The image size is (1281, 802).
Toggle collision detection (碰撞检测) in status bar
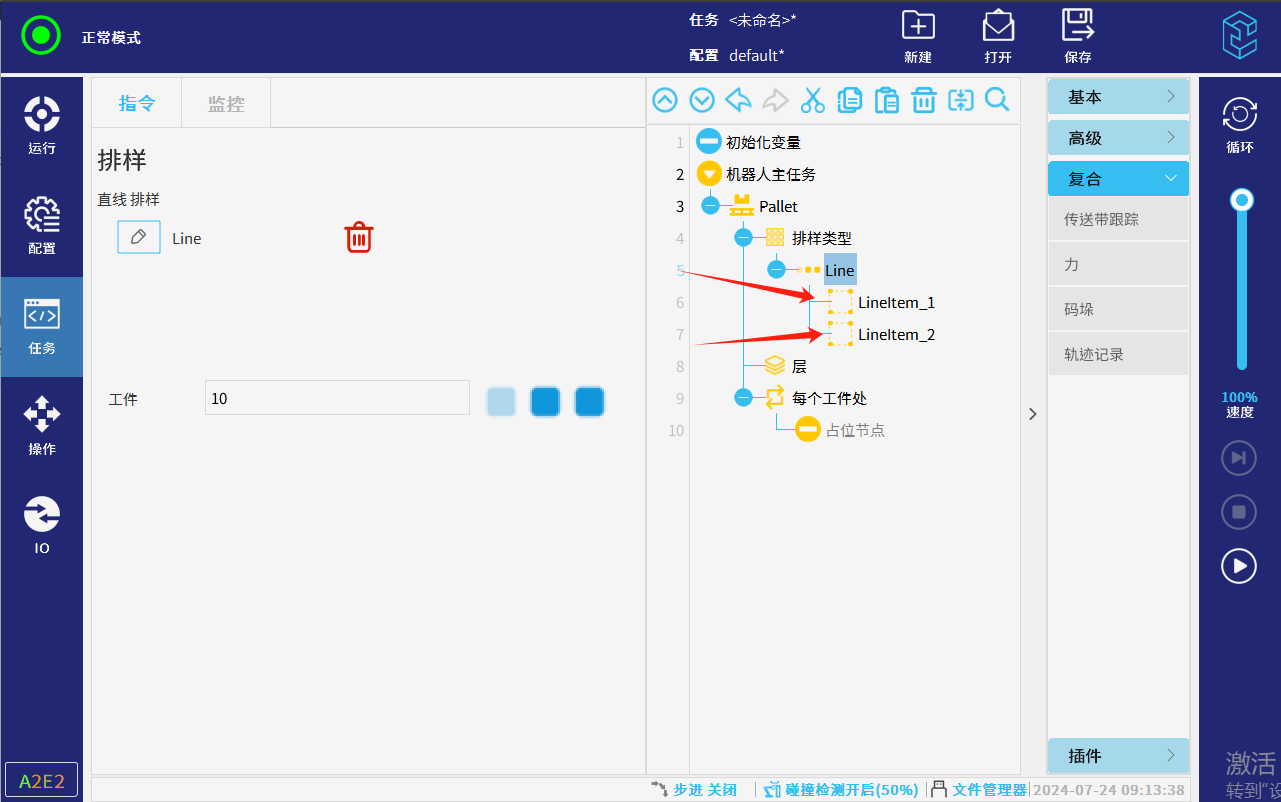840,789
